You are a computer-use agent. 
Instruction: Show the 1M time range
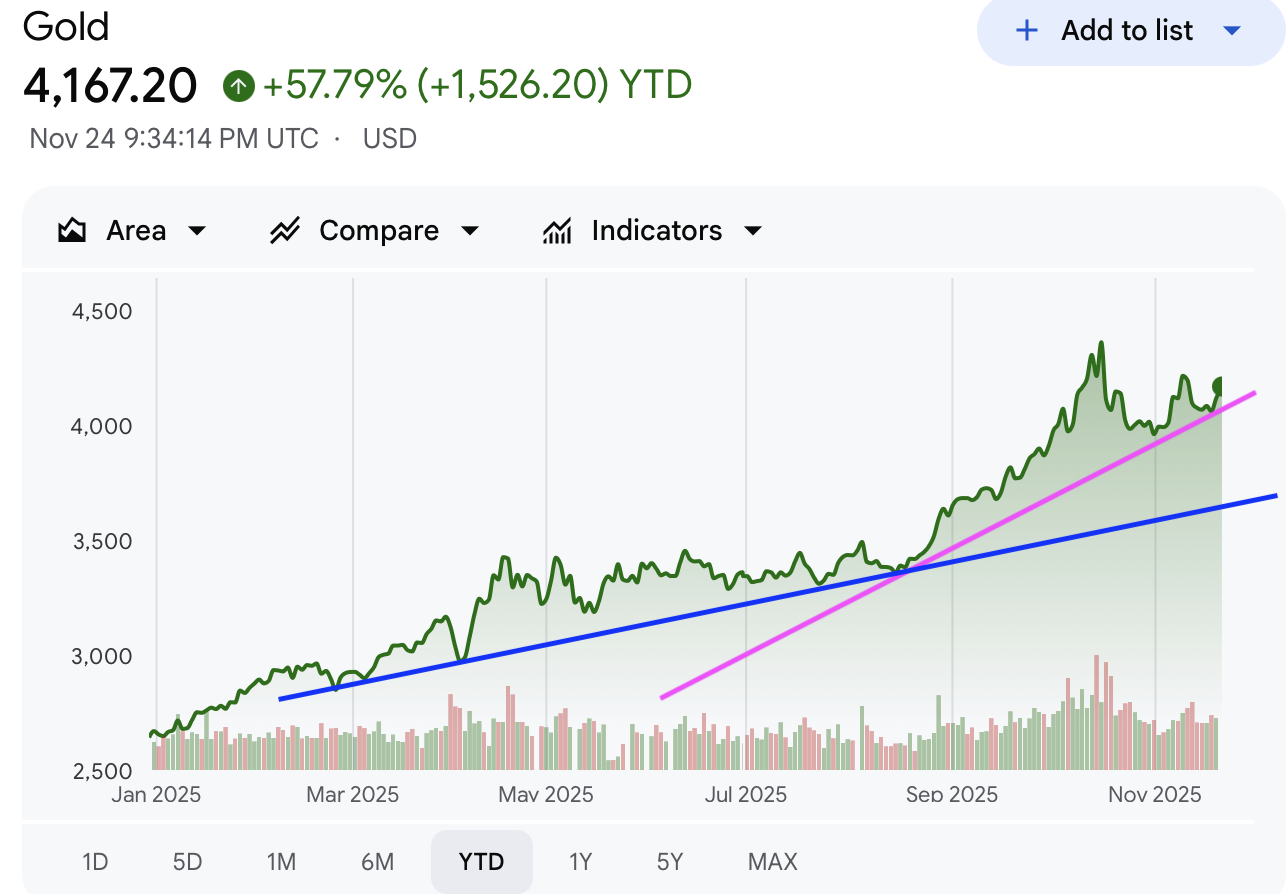pyautogui.click(x=281, y=861)
